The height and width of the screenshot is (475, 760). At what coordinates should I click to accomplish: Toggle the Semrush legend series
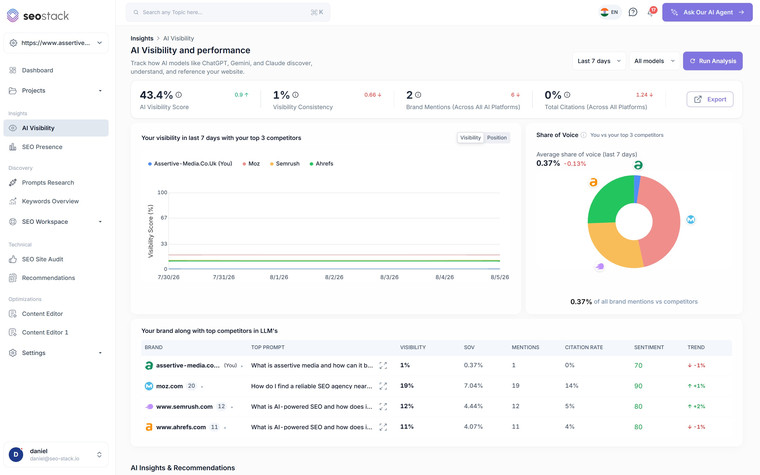(285, 164)
